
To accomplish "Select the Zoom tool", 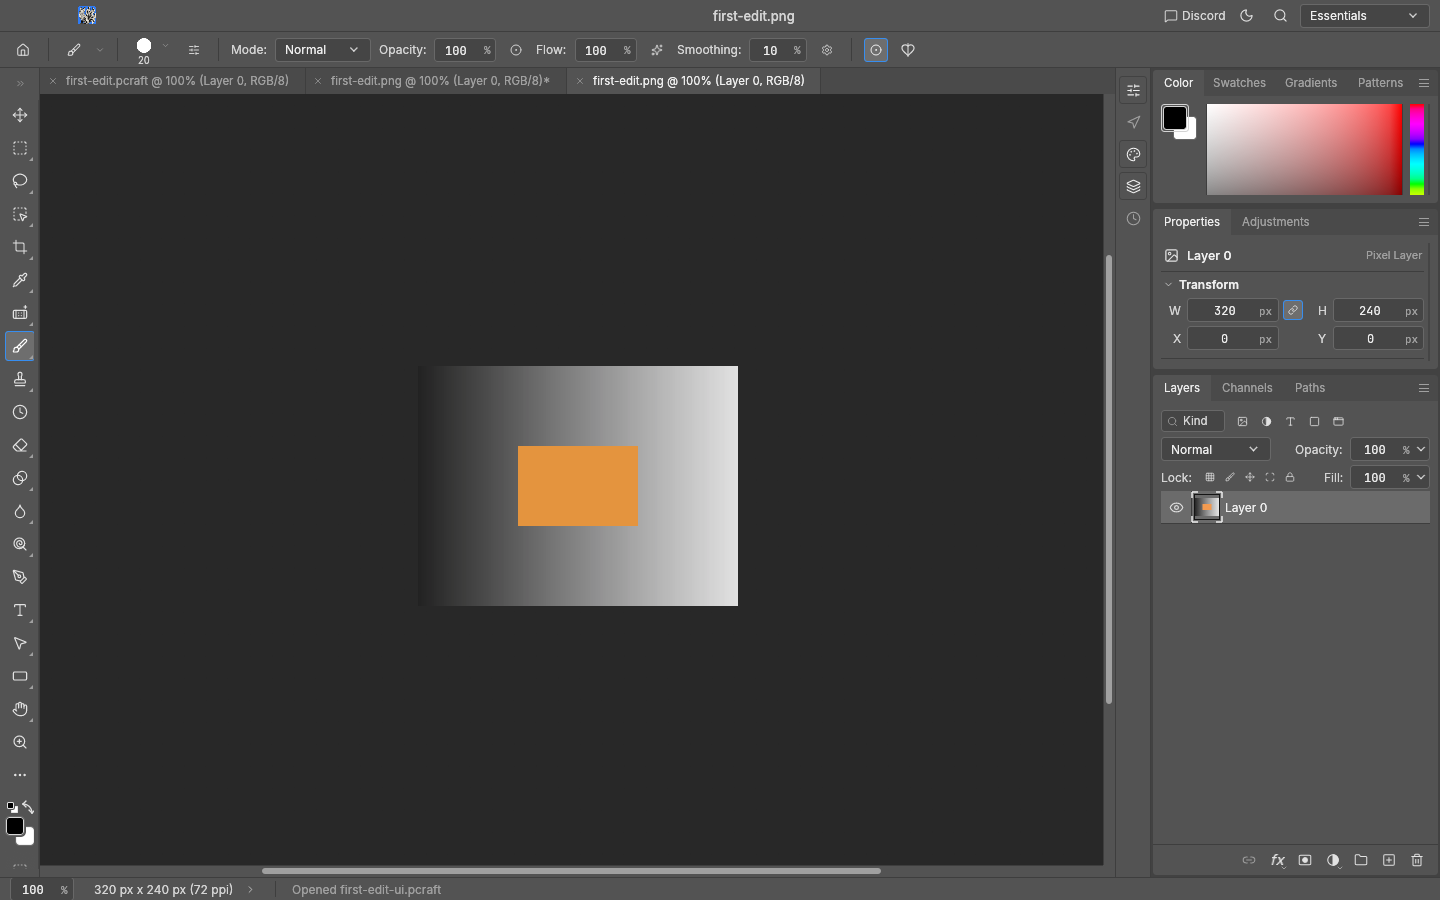I will pyautogui.click(x=20, y=742).
